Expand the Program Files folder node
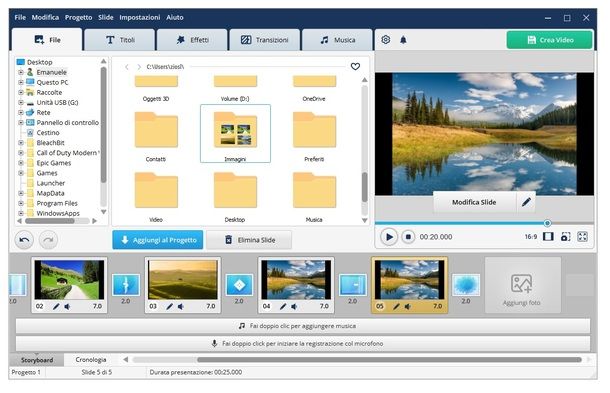 pyautogui.click(x=21, y=203)
